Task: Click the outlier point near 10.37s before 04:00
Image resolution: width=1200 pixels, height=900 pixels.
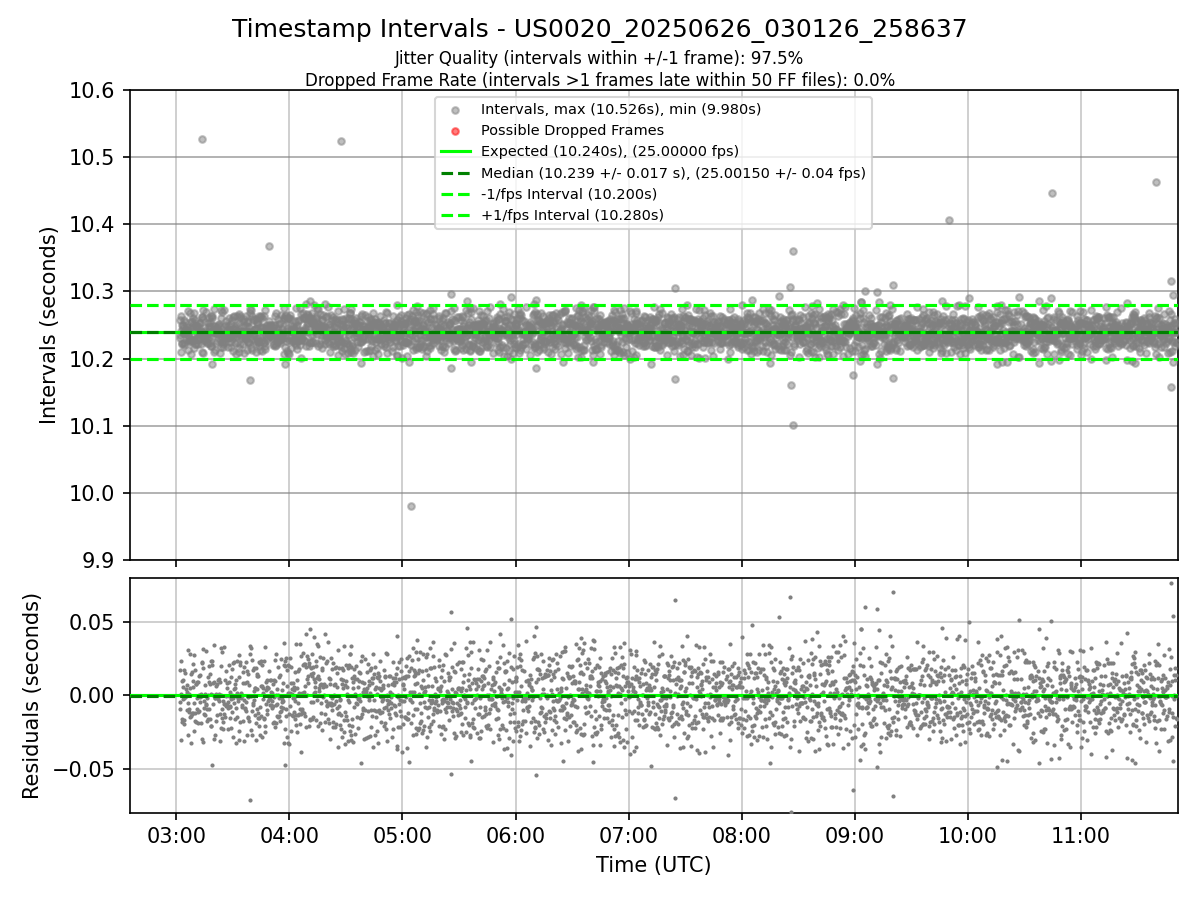Action: tap(269, 246)
